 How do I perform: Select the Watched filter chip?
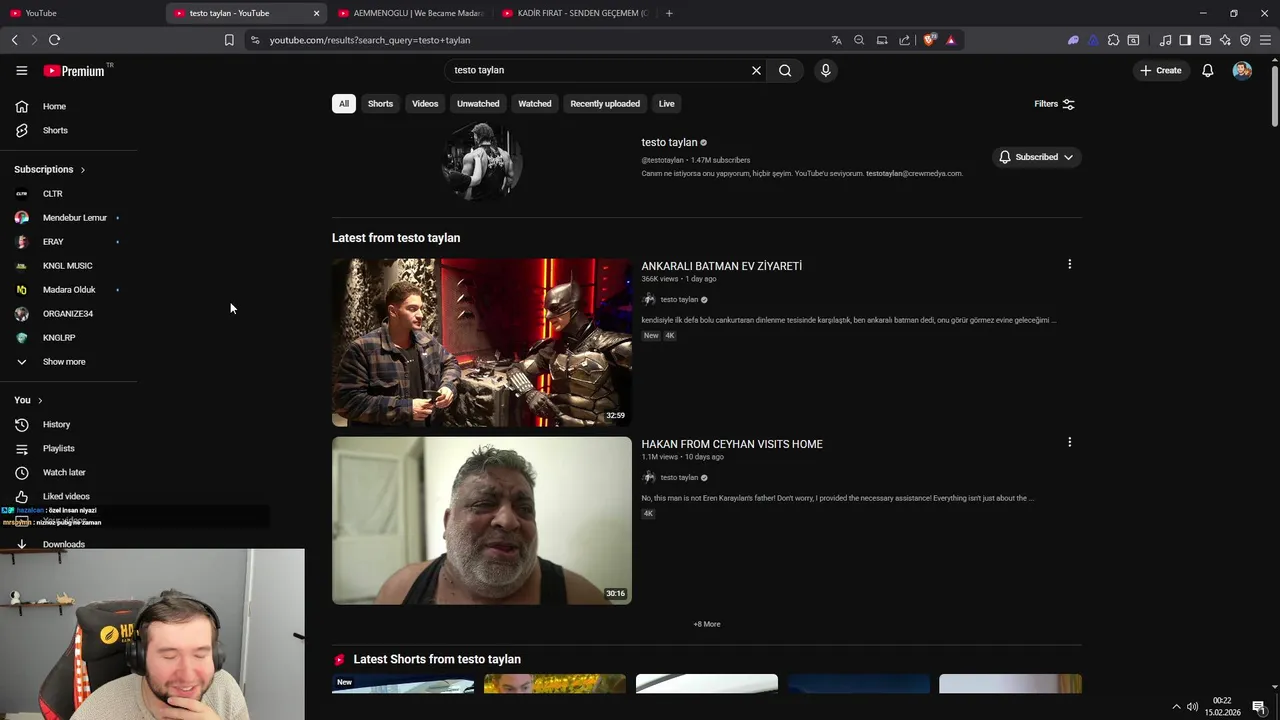(x=535, y=104)
